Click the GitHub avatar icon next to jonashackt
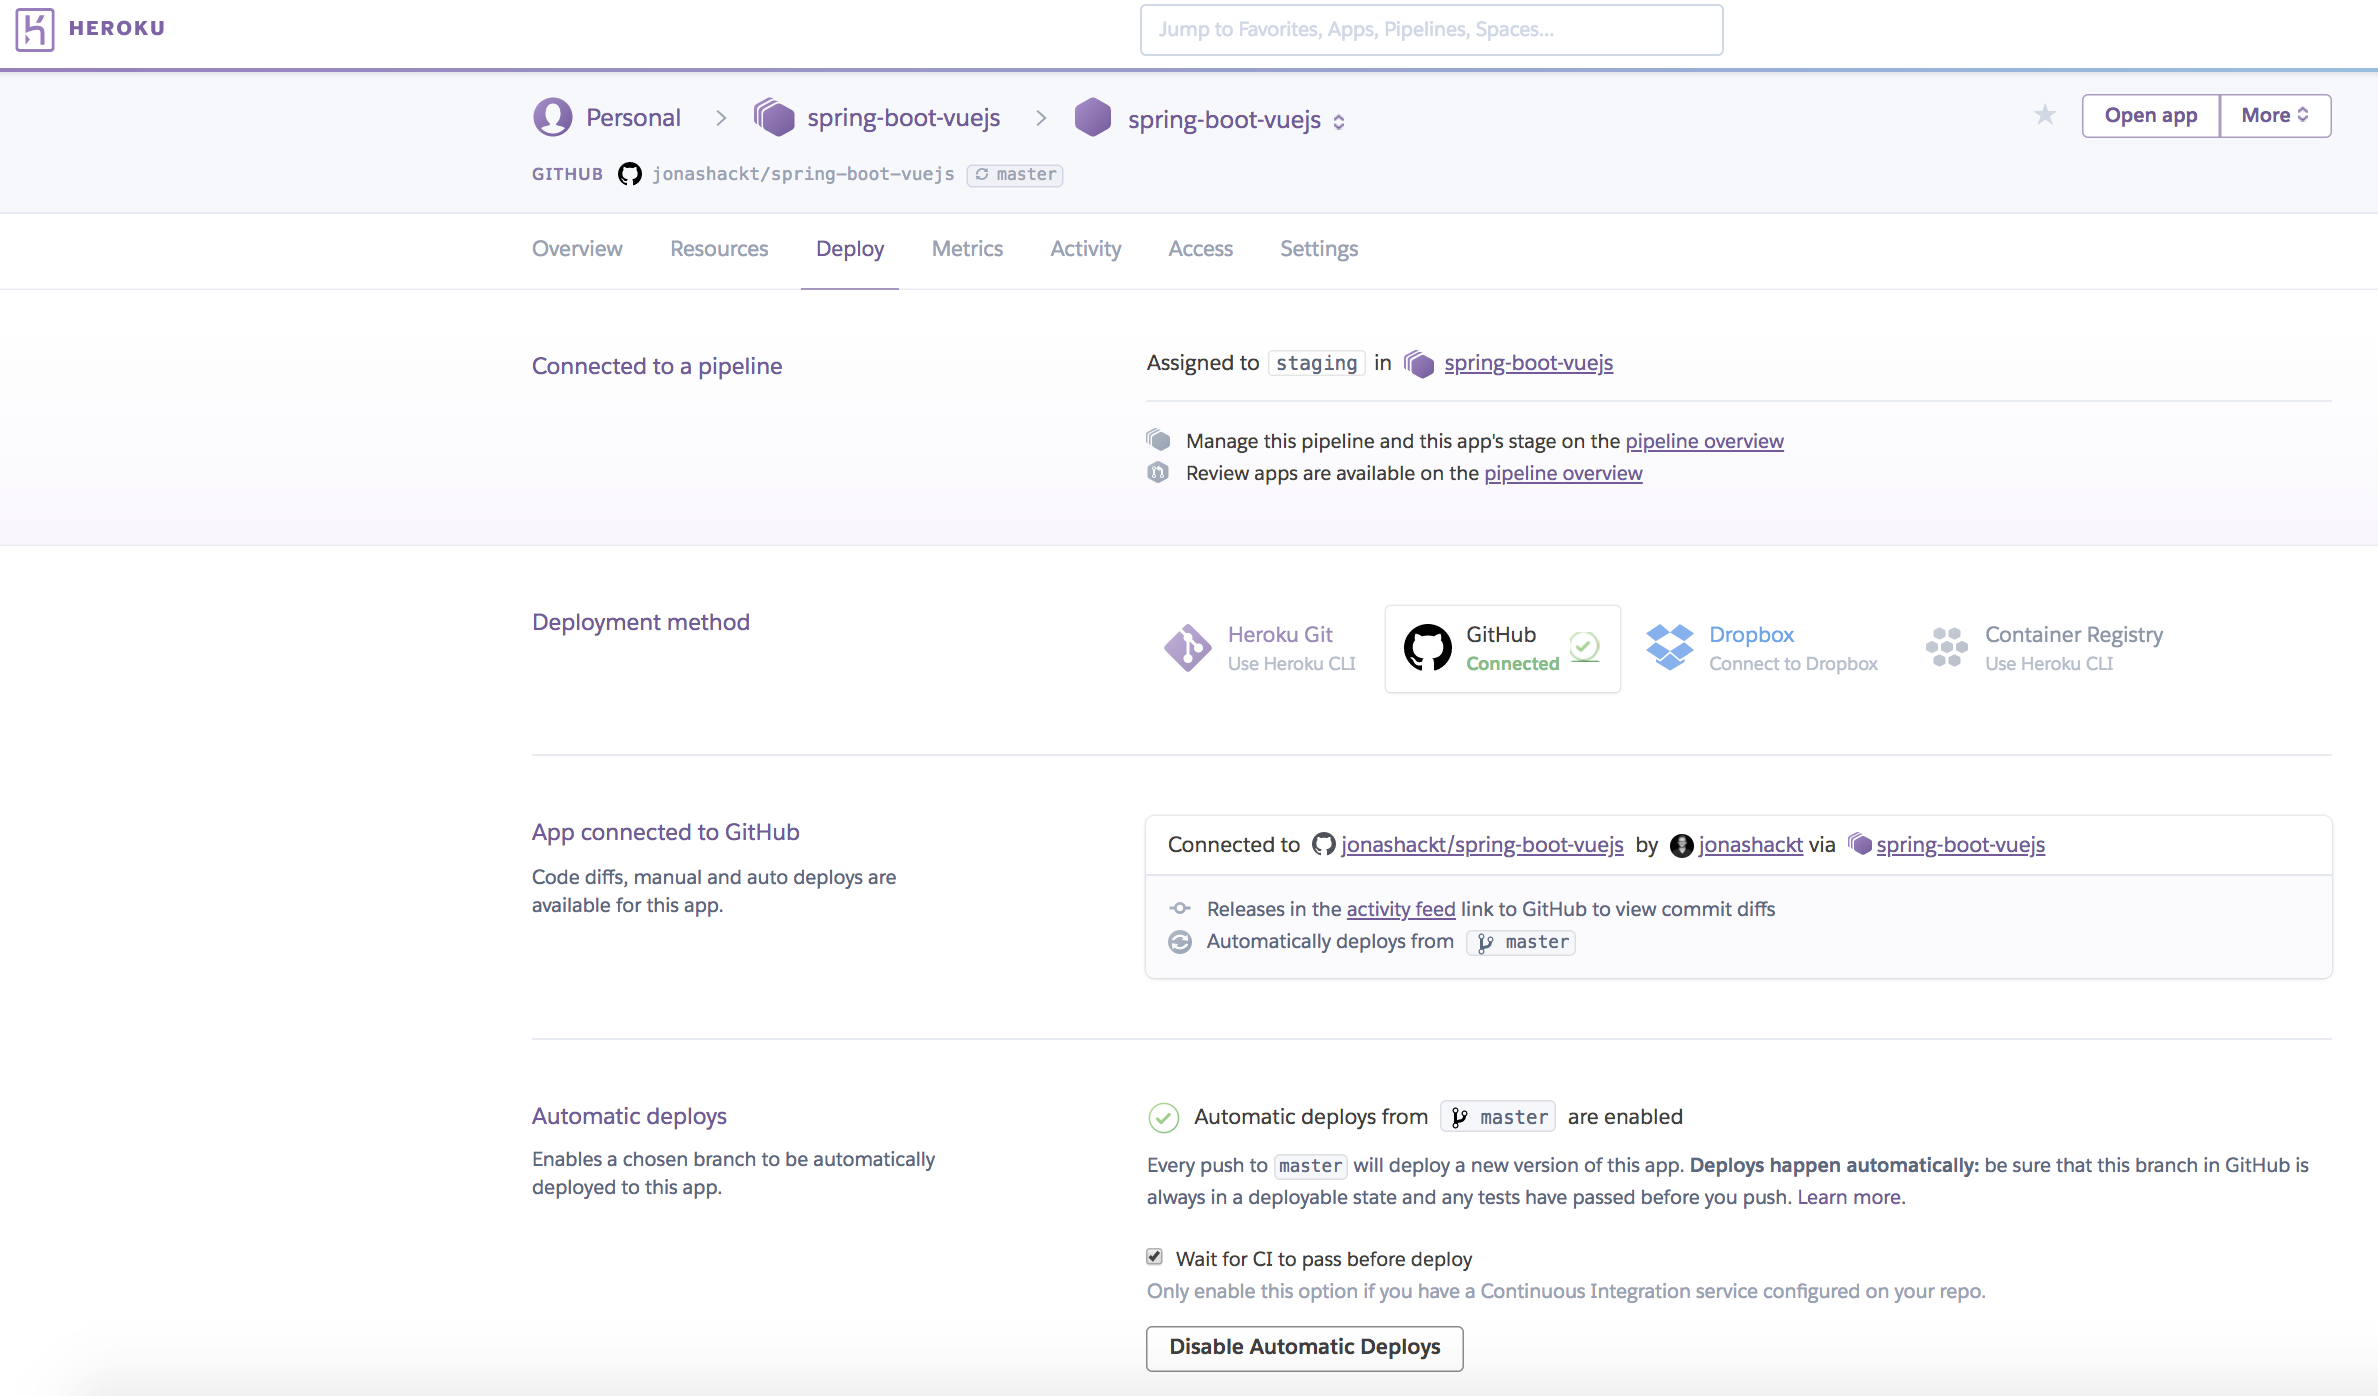Image resolution: width=2378 pixels, height=1396 pixels. click(x=1680, y=844)
